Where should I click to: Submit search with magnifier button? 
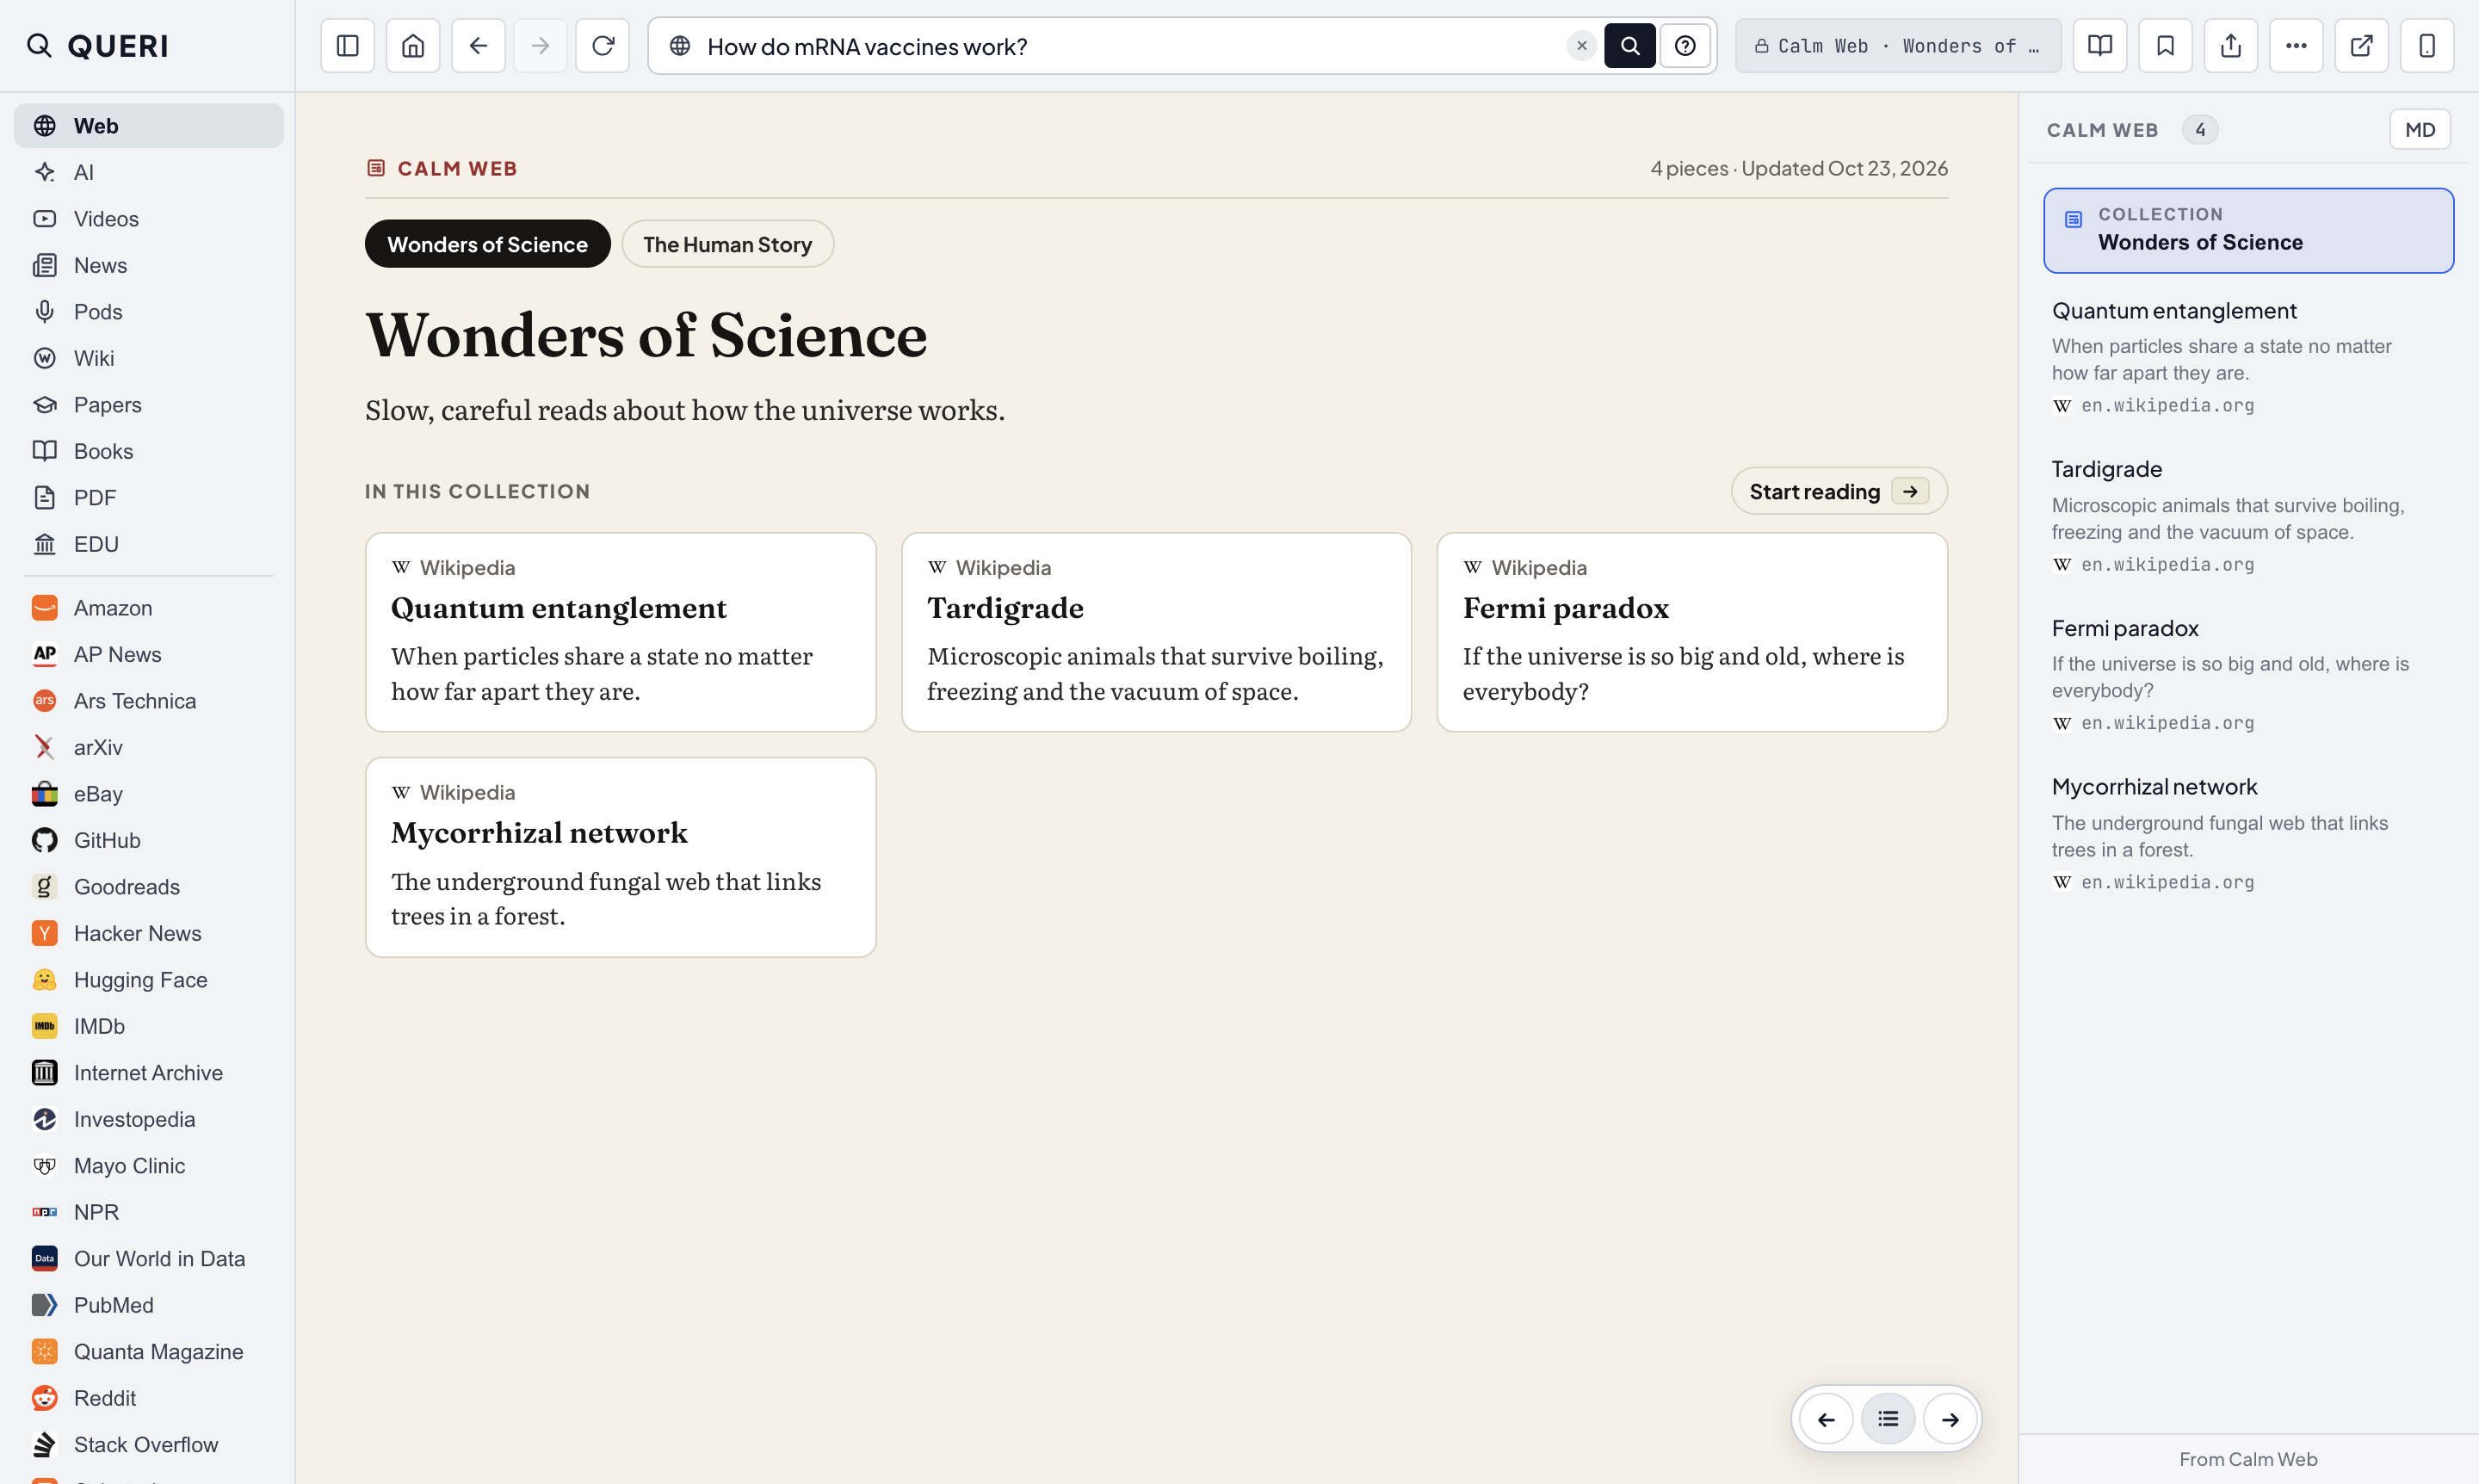pyautogui.click(x=1629, y=46)
